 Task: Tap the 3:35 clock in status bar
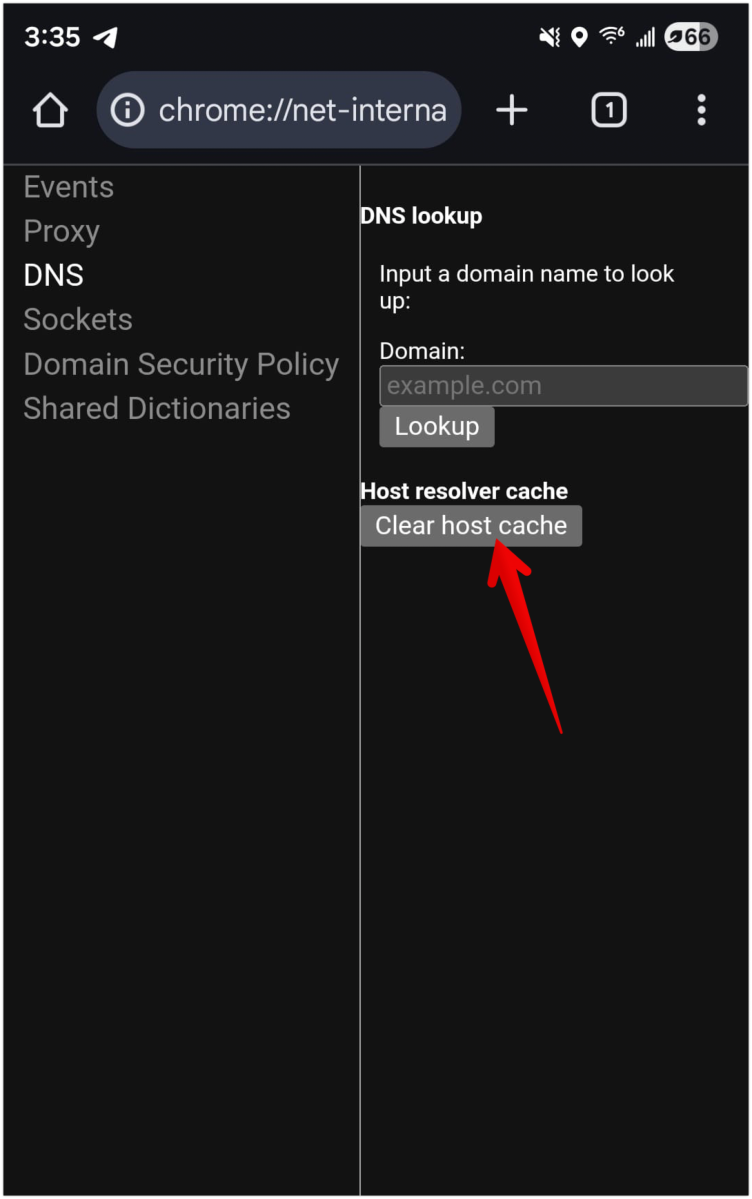pyautogui.click(x=52, y=37)
